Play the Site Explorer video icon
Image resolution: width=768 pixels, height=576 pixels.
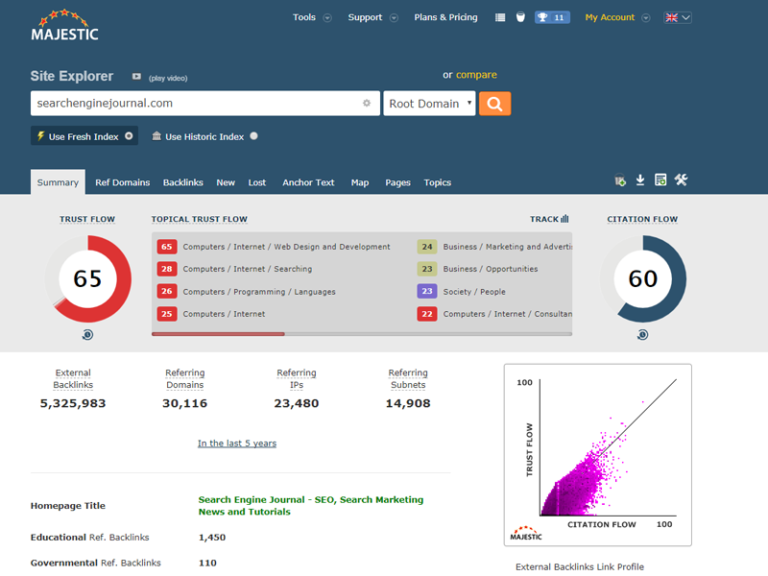(x=137, y=76)
